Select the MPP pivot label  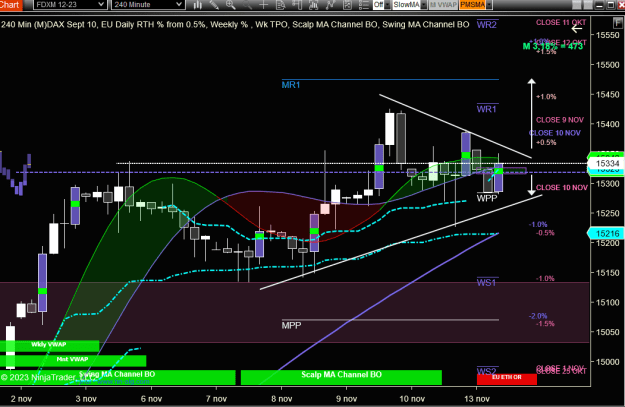(x=291, y=325)
